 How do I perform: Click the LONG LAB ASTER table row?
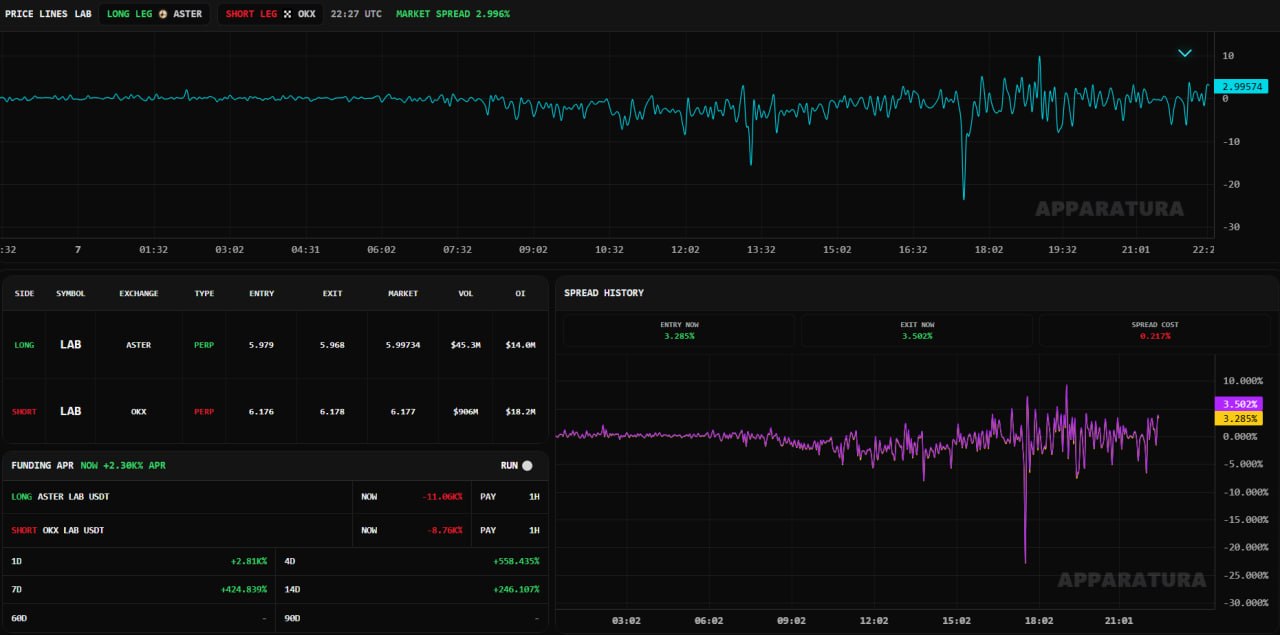coord(275,344)
